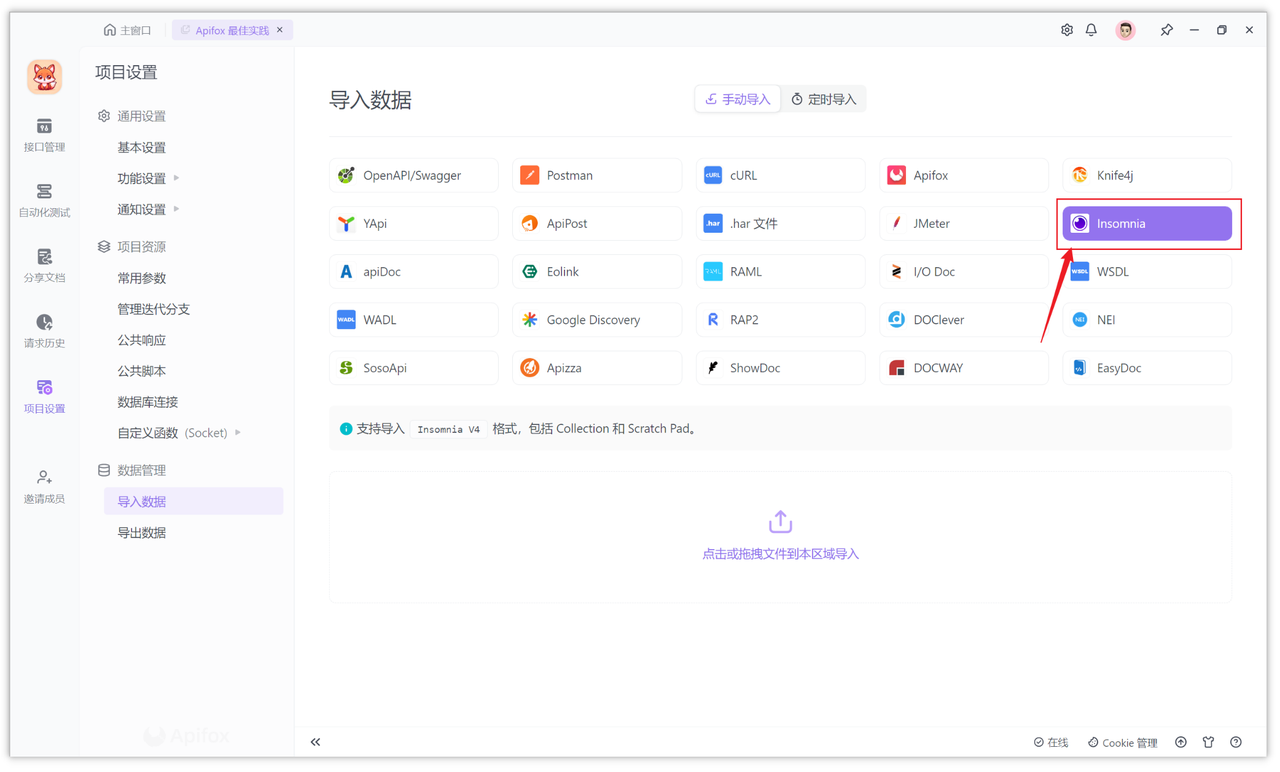Open help question mark icon

[x=1236, y=742]
